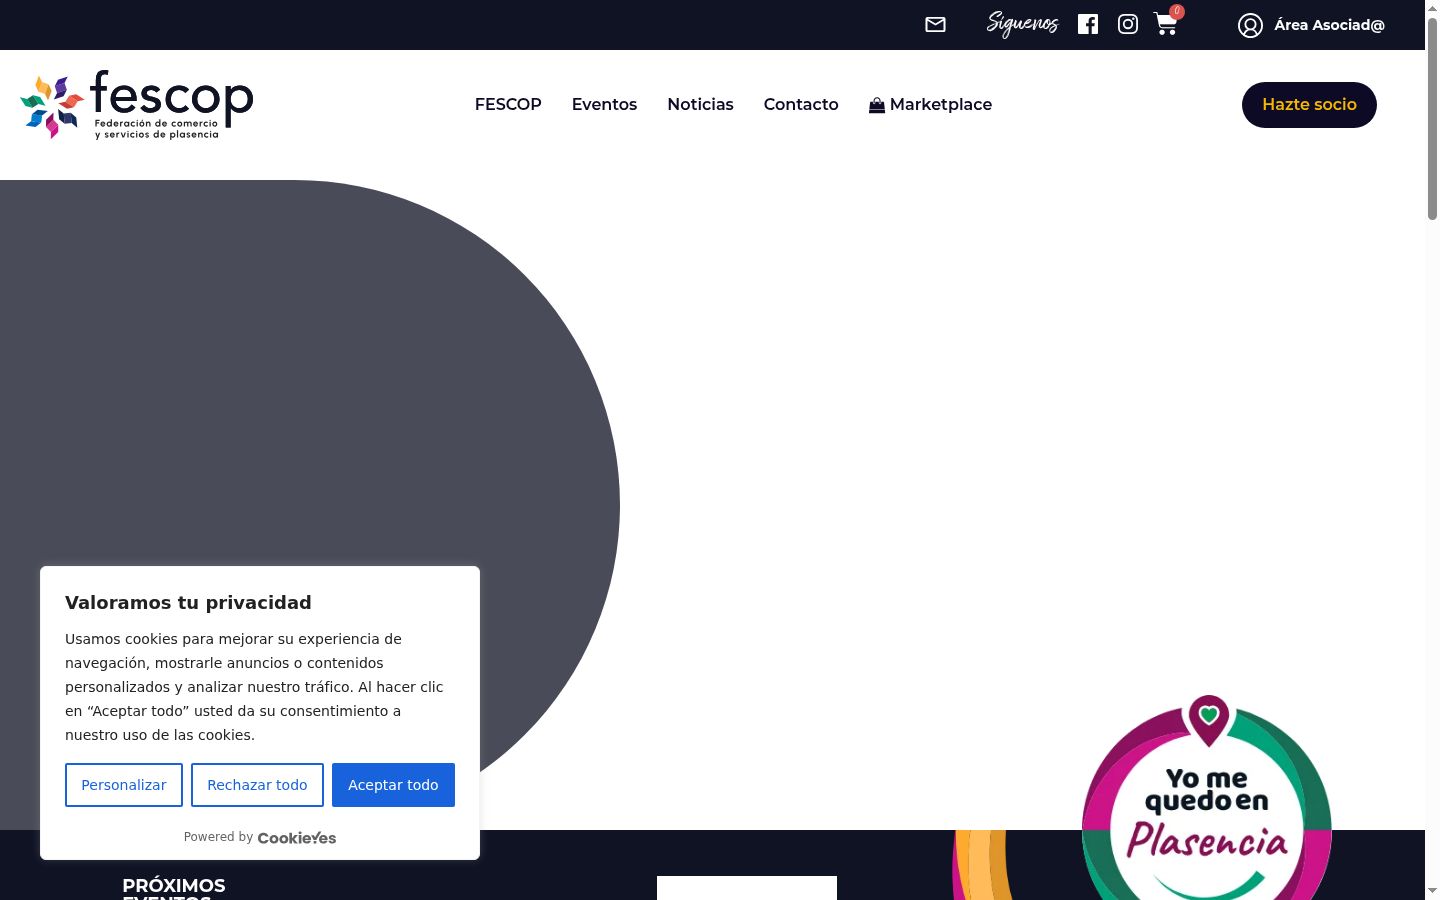Click the page vertical scrollbar thumb

[1432, 118]
